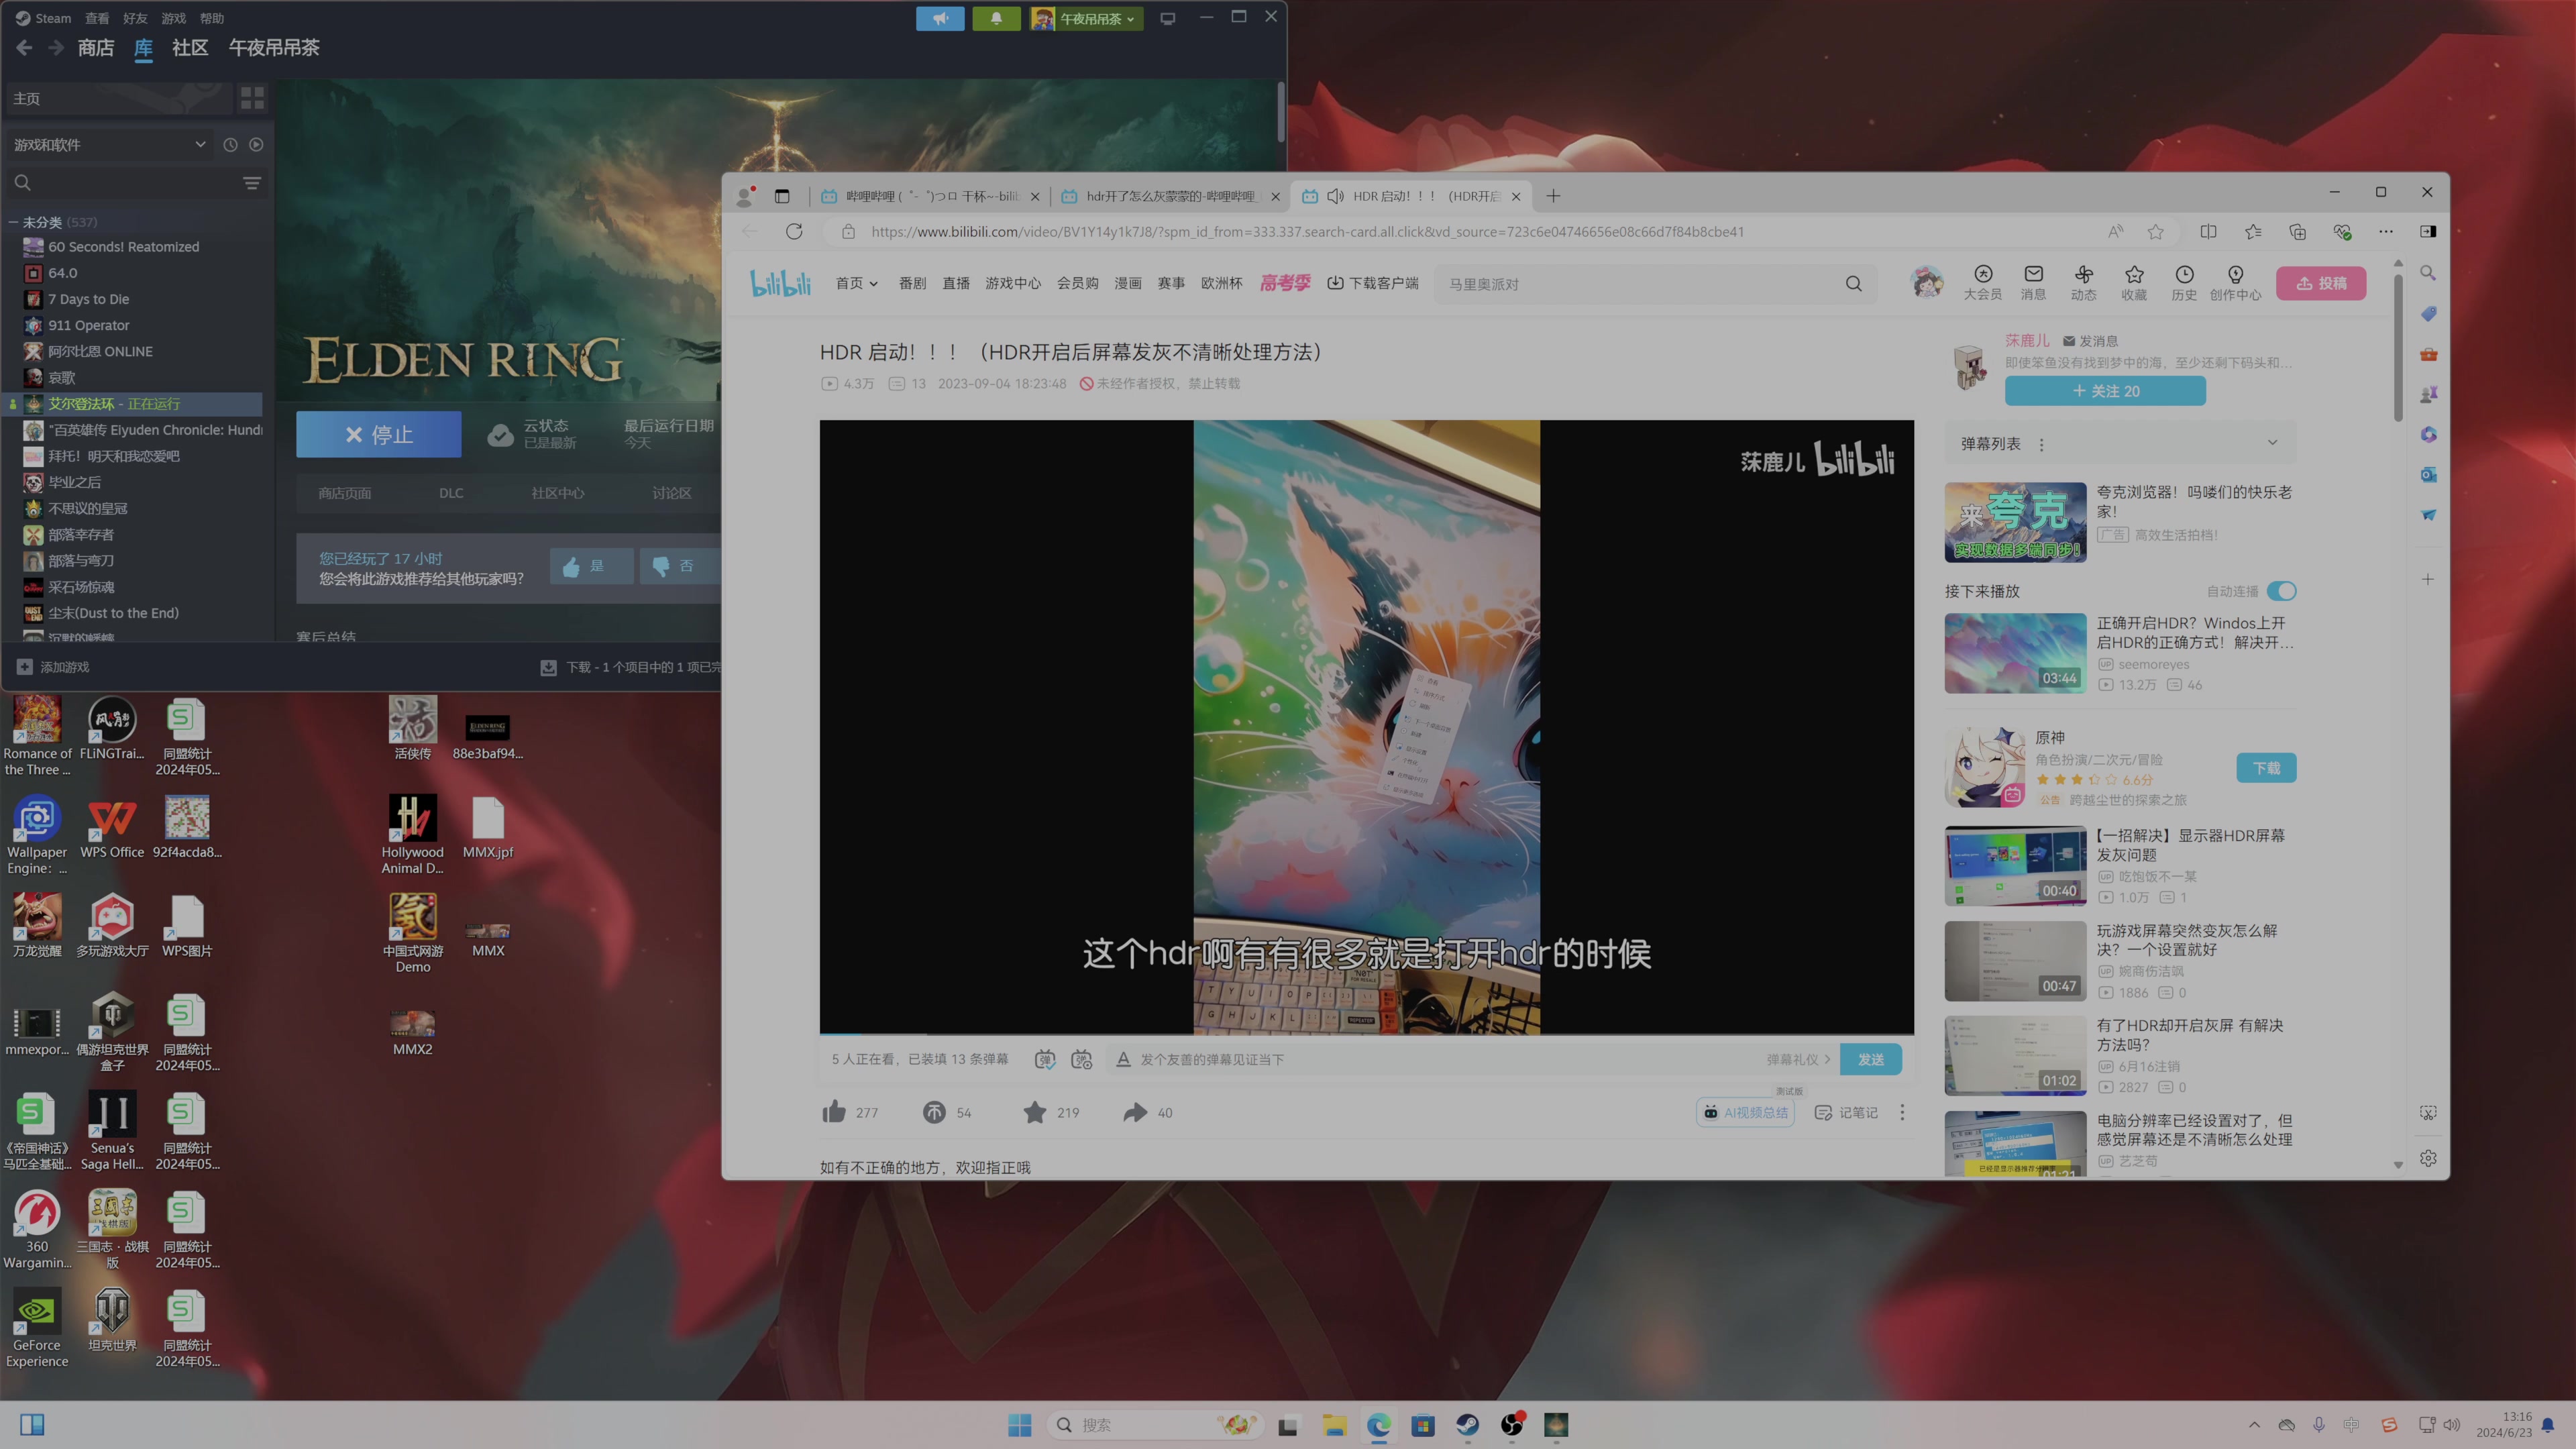The height and width of the screenshot is (1449, 2576).
Task: Click the 停止 stop button for Elden Ring
Action: (378, 435)
